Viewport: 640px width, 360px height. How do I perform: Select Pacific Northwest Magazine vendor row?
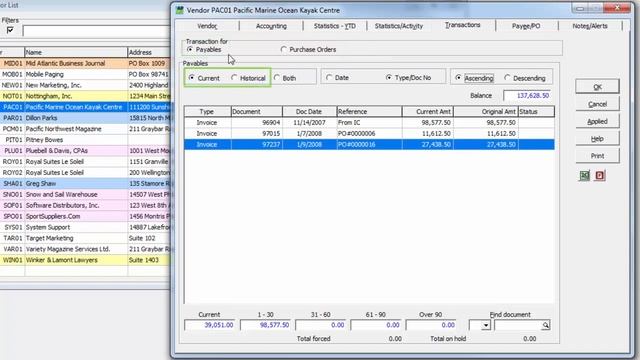point(85,129)
